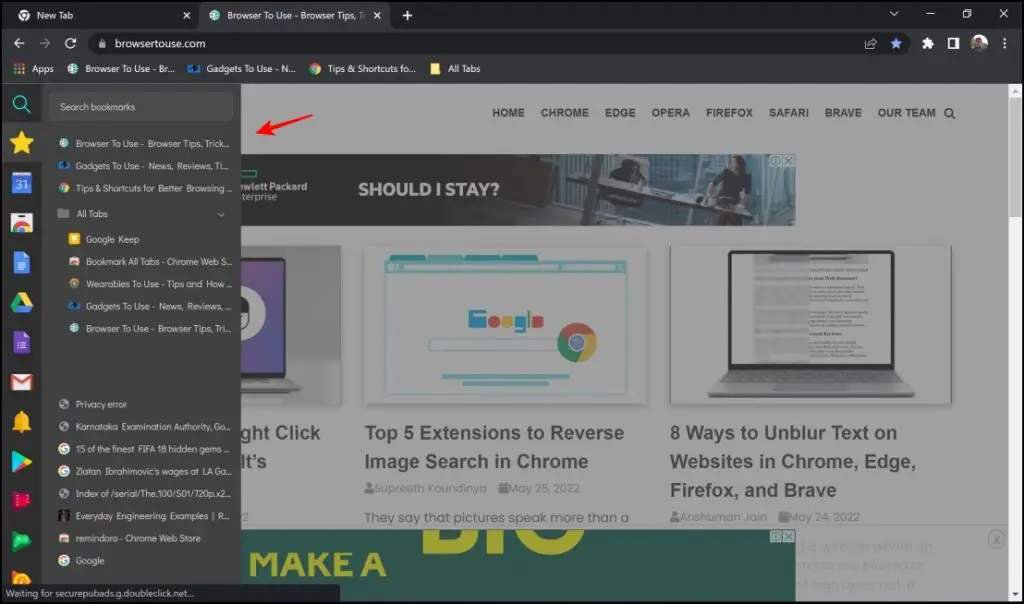The width and height of the screenshot is (1024, 604).
Task: Toggle the bookmark star in the address bar
Action: [896, 43]
